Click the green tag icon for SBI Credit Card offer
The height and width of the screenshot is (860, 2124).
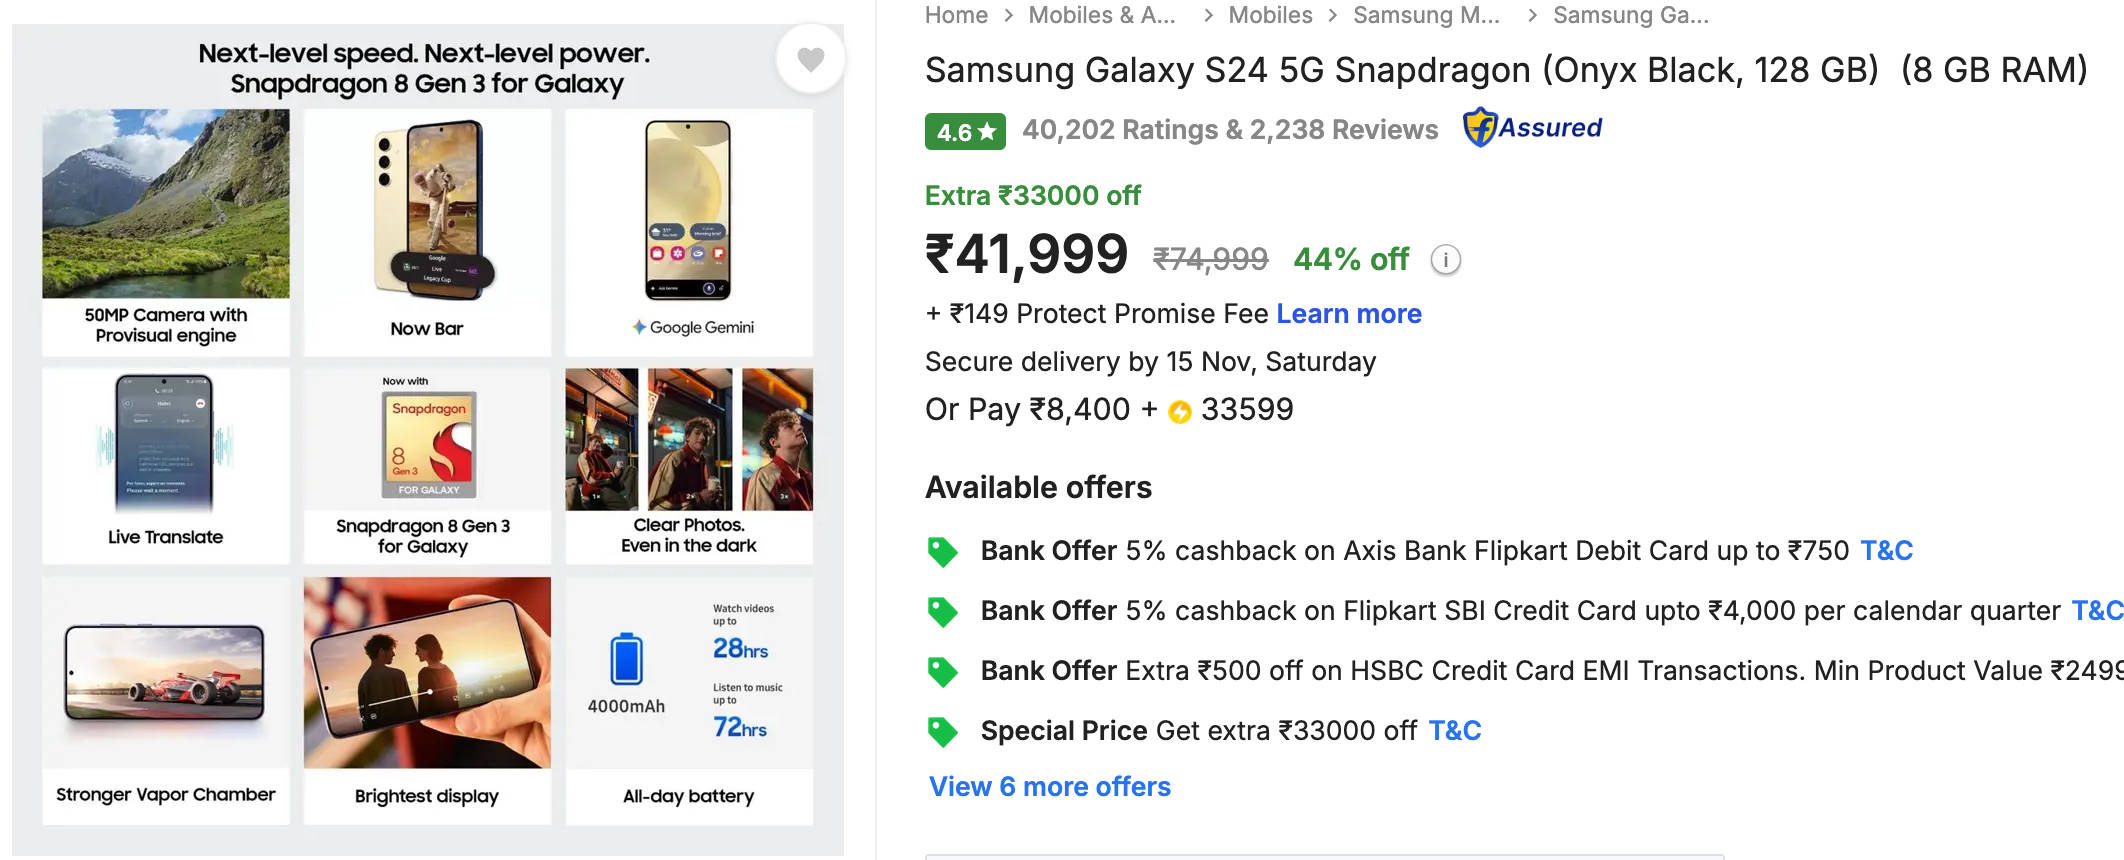tap(942, 611)
